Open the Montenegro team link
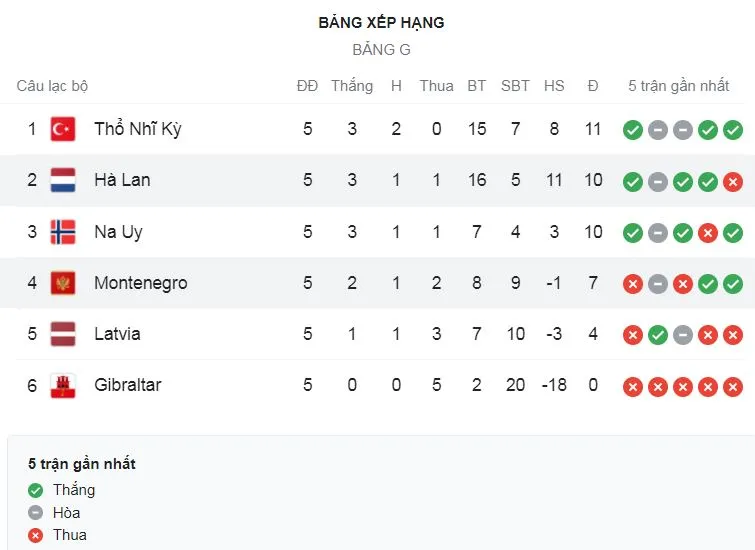The width and height of the screenshot is (755, 550). [x=140, y=283]
